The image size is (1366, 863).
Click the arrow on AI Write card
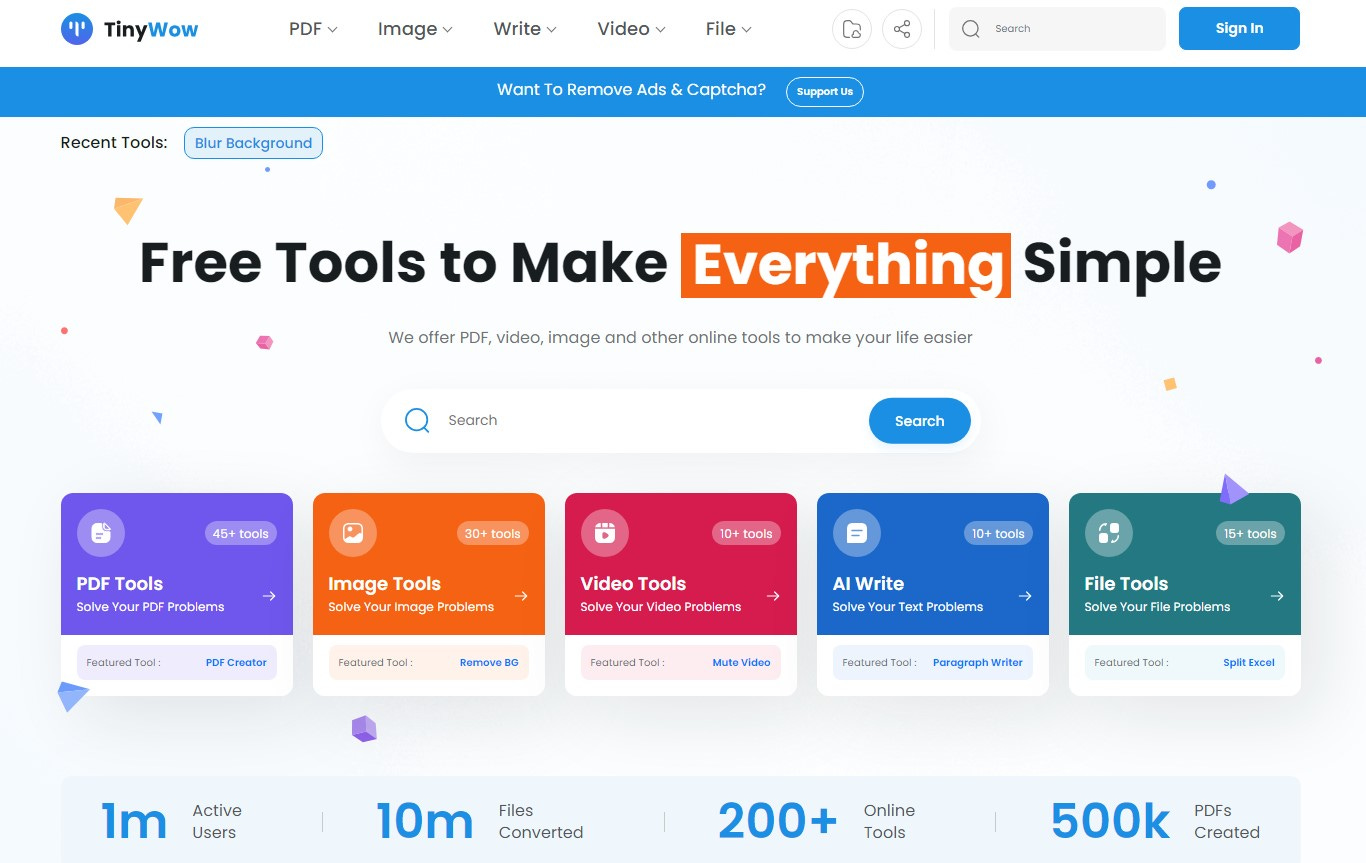coord(1025,596)
